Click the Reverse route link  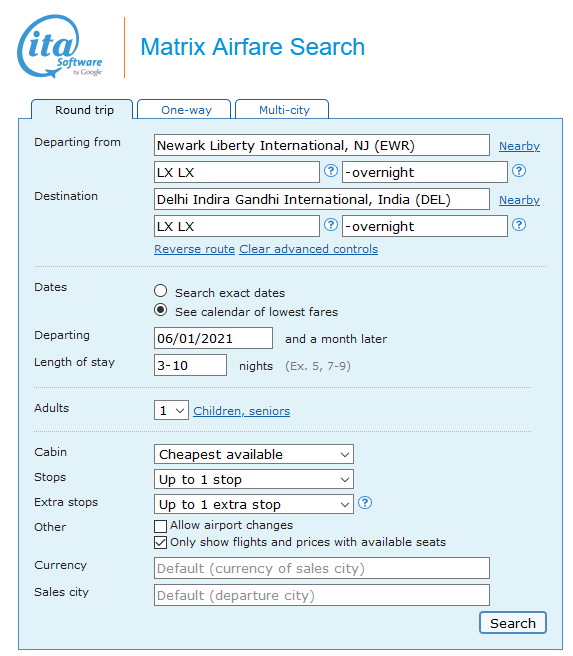pos(194,249)
